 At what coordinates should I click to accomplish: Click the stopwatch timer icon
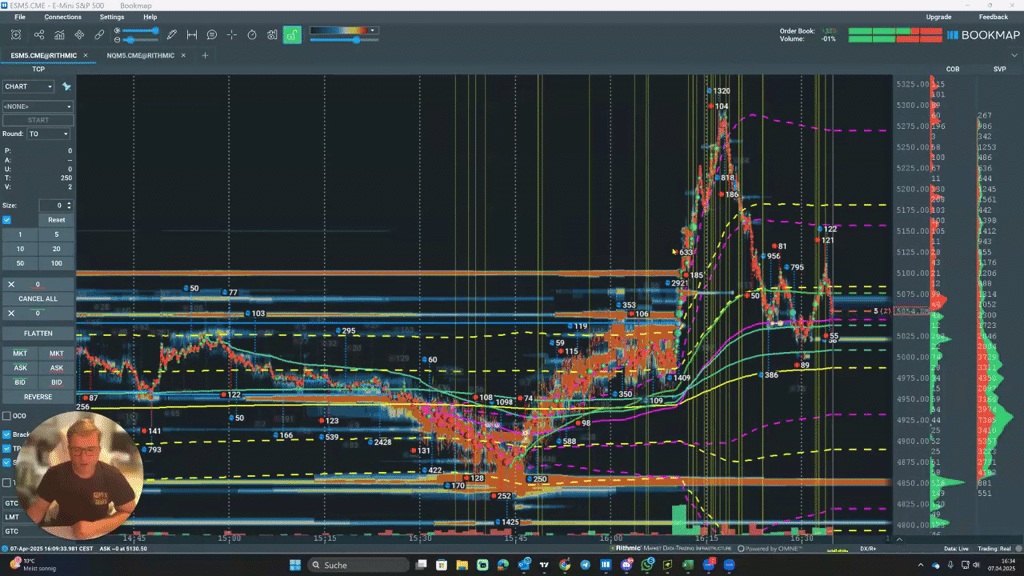coord(252,35)
